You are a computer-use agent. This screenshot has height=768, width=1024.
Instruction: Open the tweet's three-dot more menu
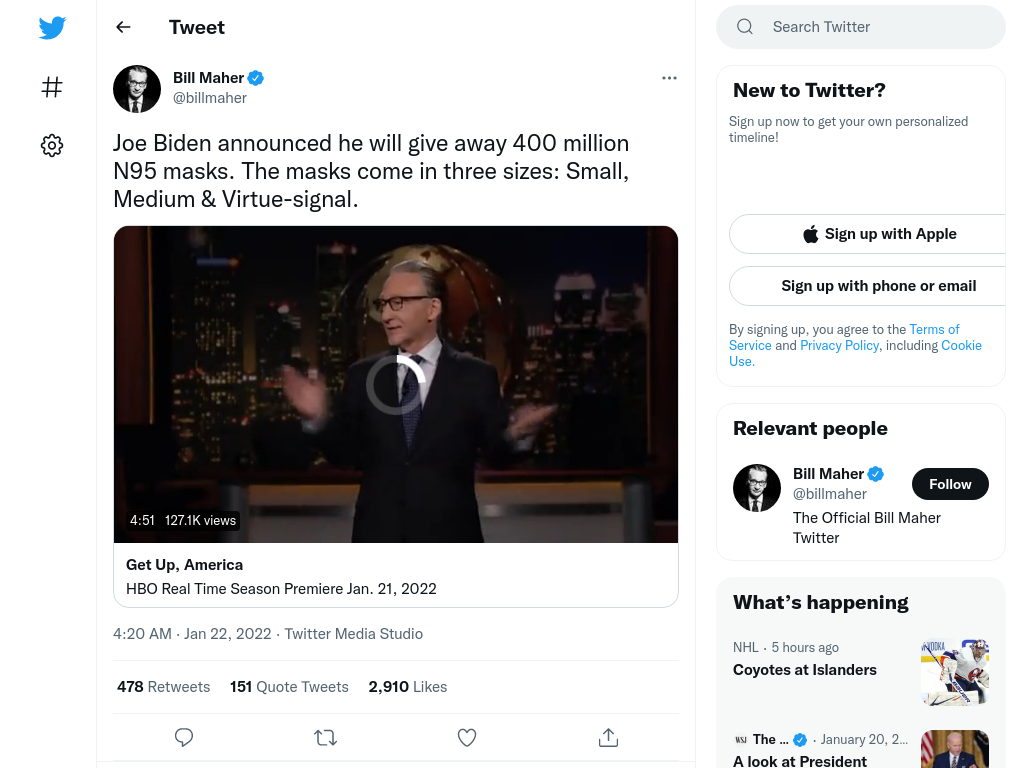[669, 78]
